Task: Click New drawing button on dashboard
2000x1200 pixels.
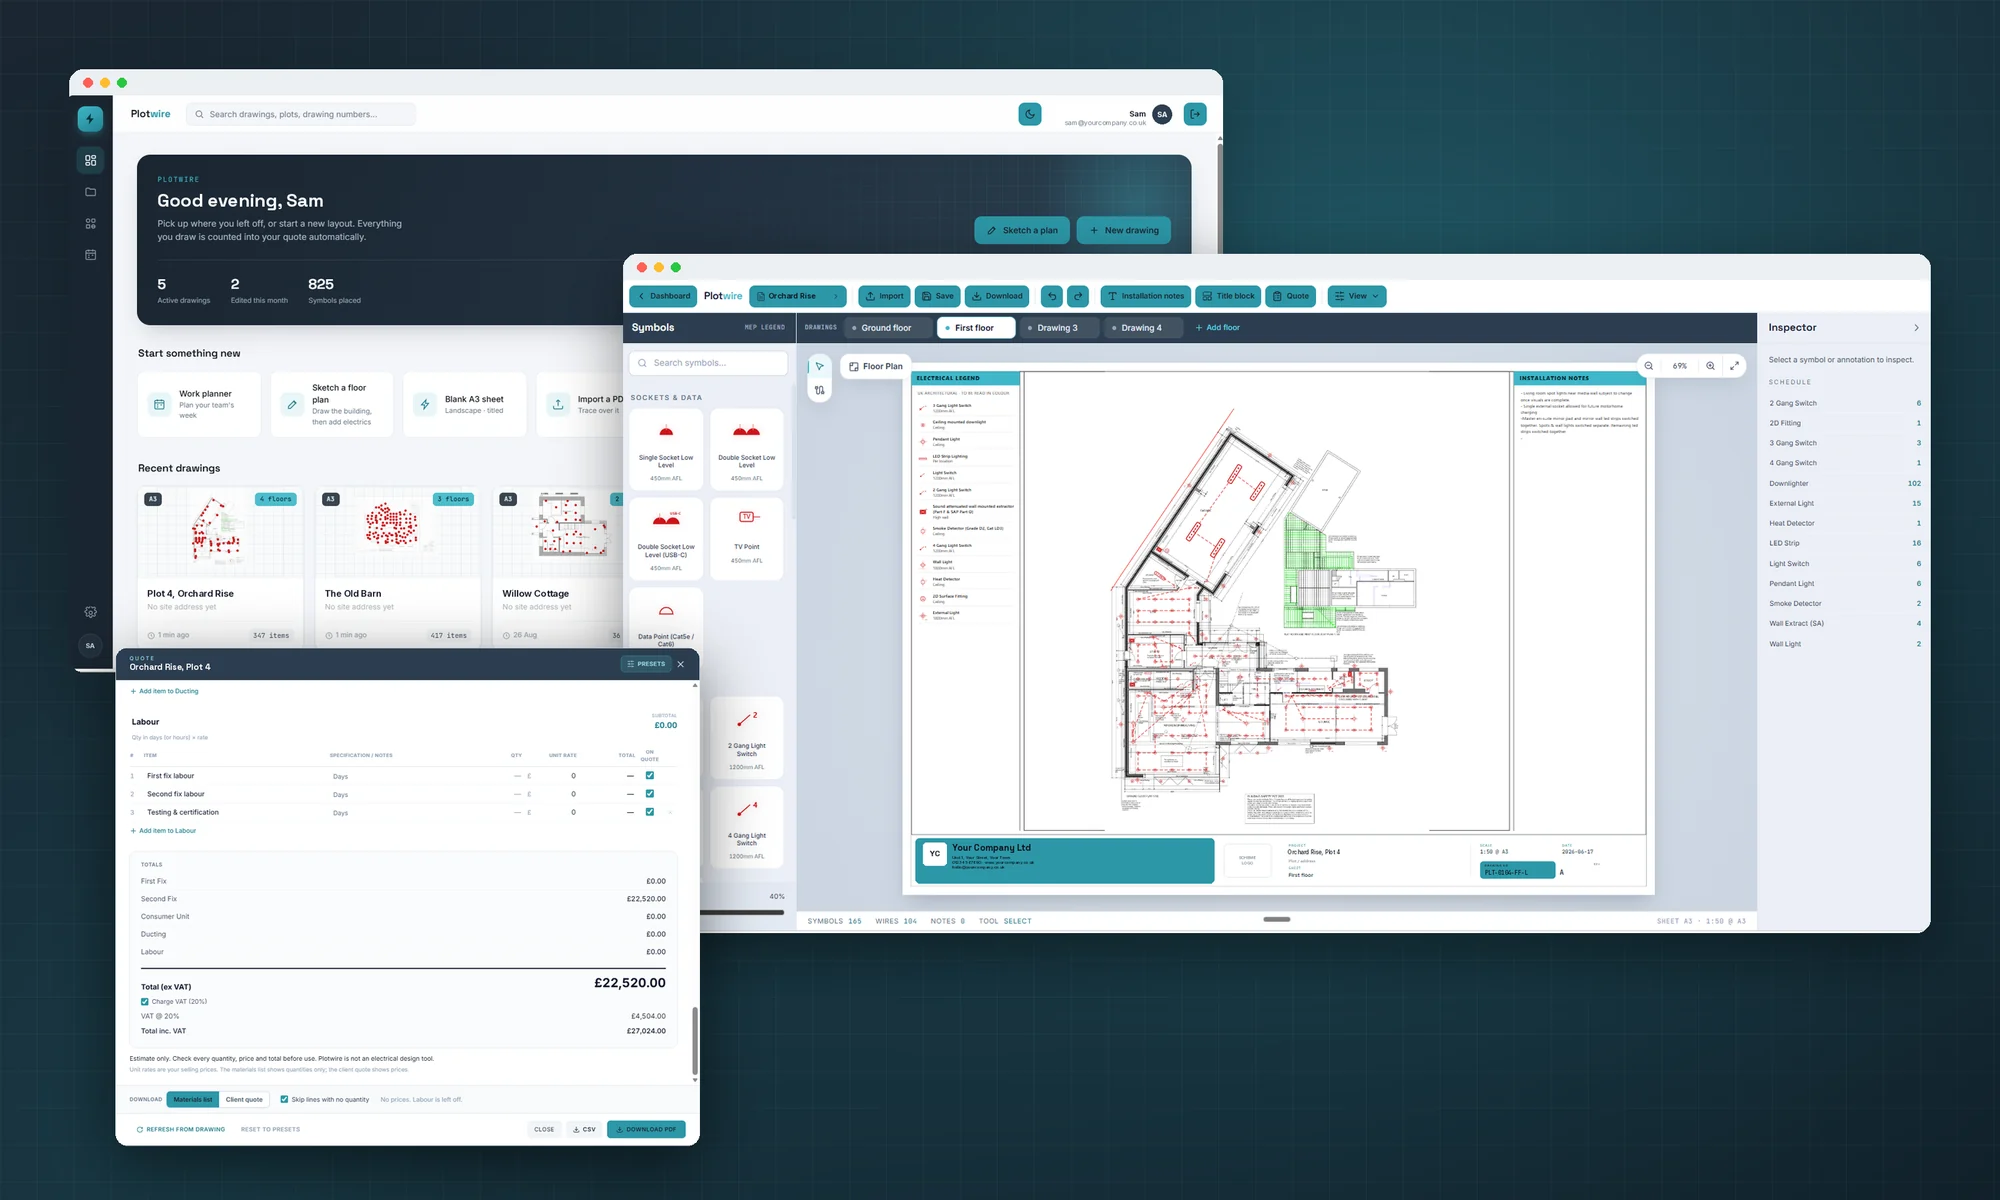Action: tap(1124, 230)
